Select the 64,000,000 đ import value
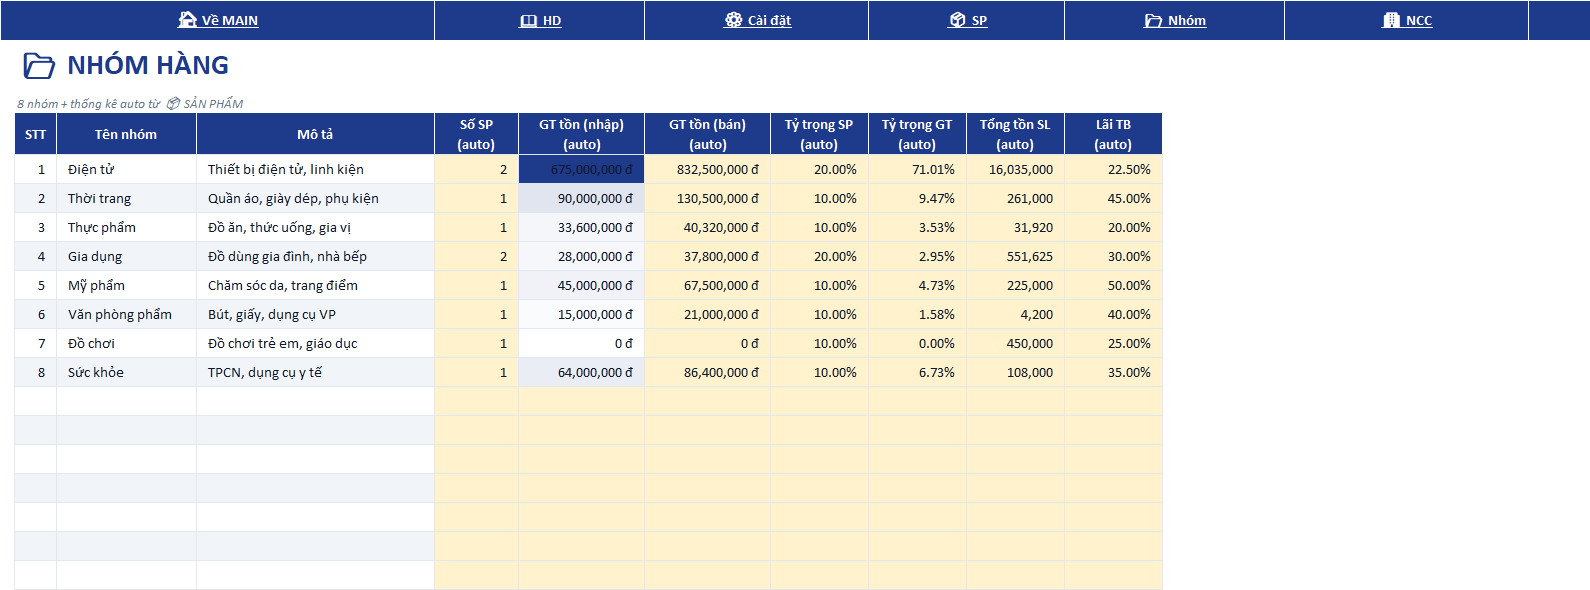Viewport: 1590px width, 590px height. [x=581, y=373]
